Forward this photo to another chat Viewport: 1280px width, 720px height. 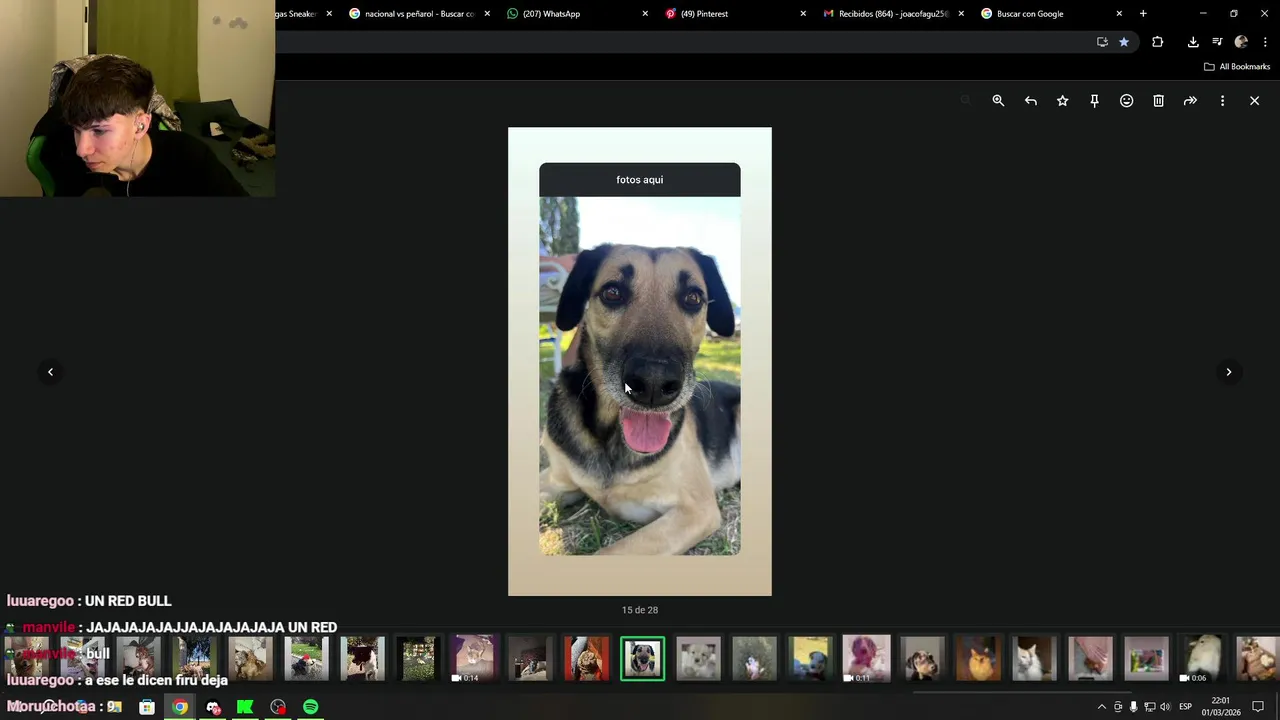point(1190,101)
